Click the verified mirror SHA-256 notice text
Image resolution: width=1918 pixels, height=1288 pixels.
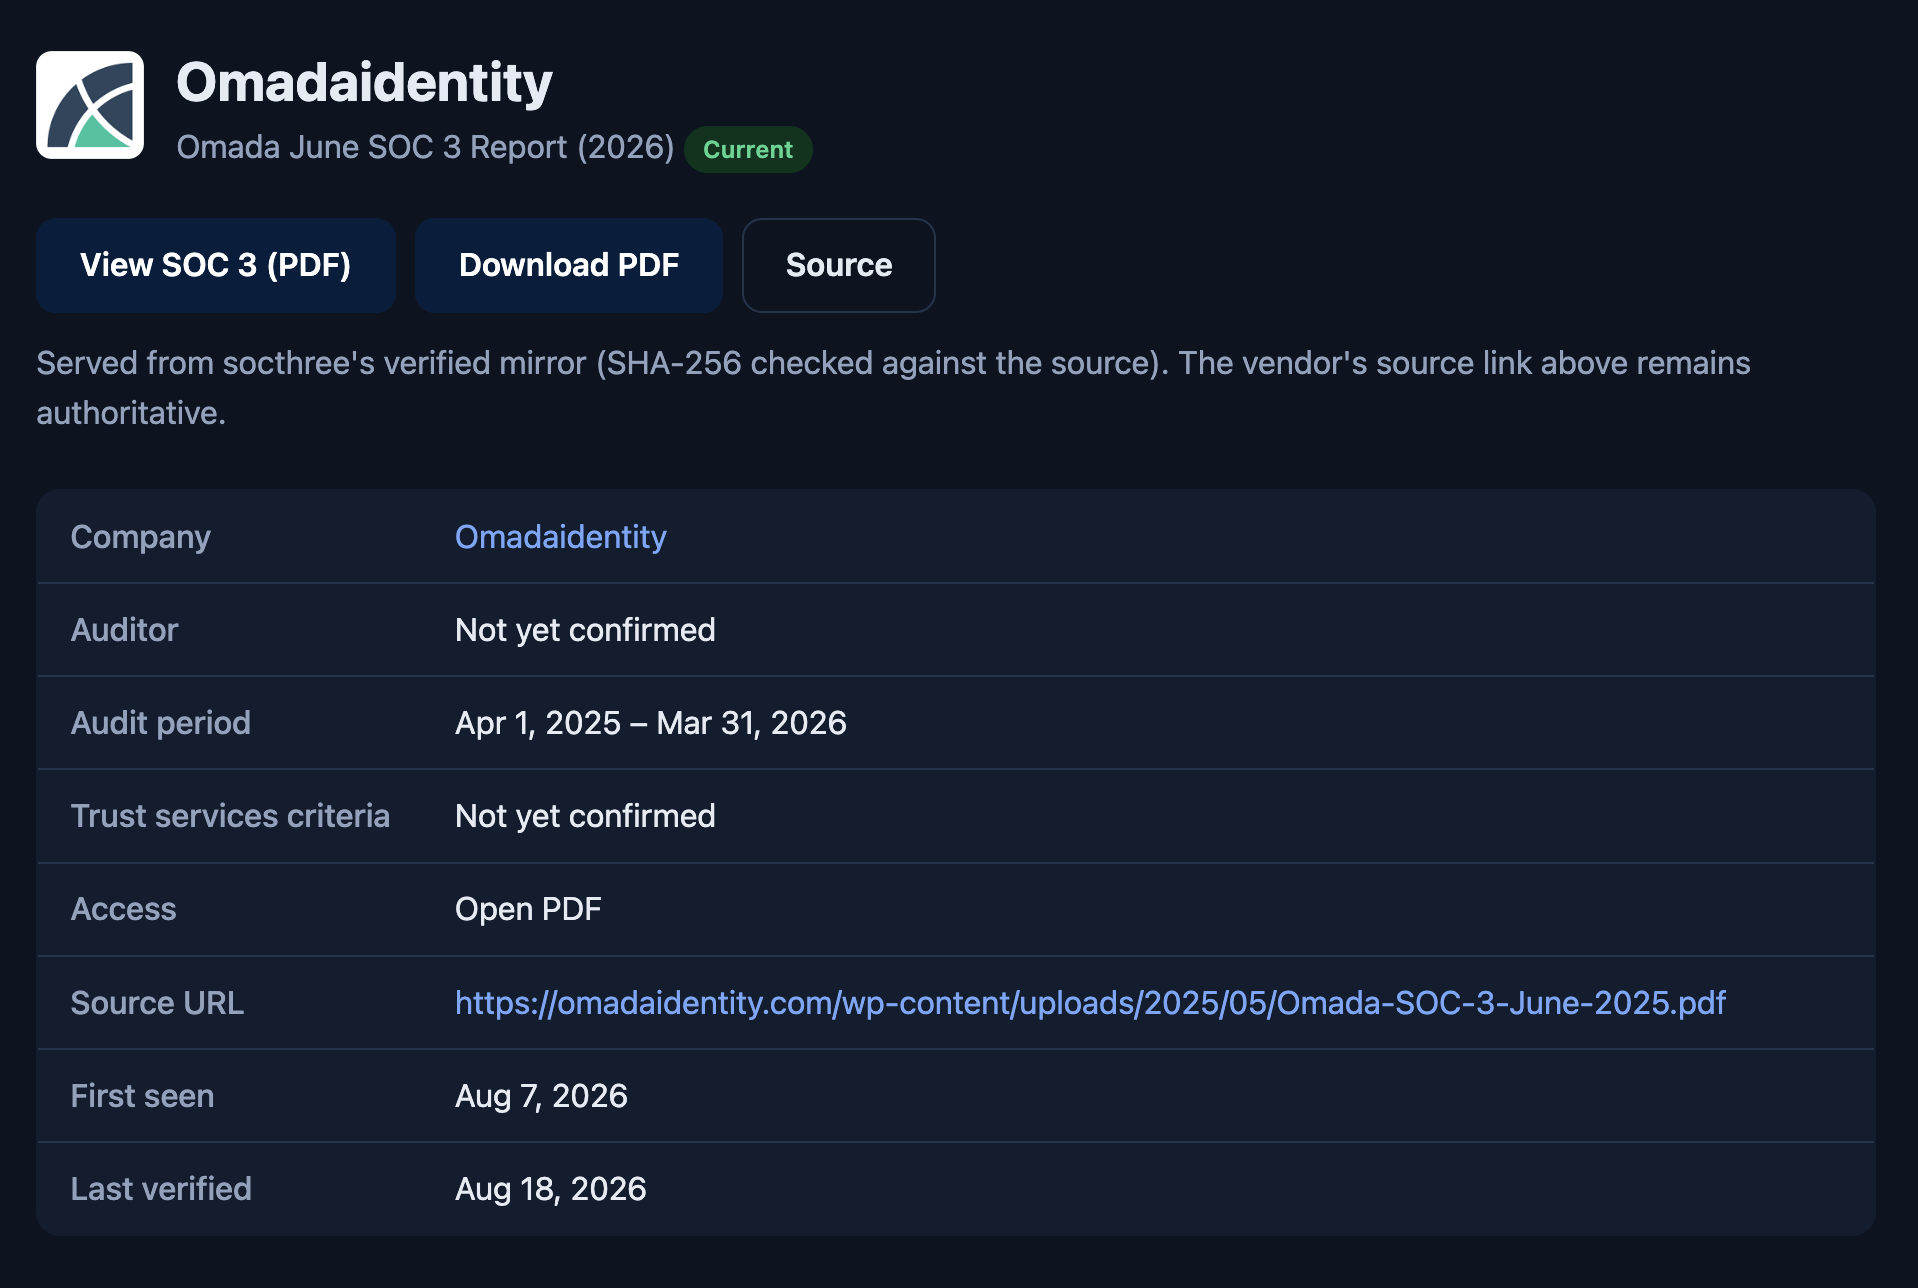tap(894, 388)
